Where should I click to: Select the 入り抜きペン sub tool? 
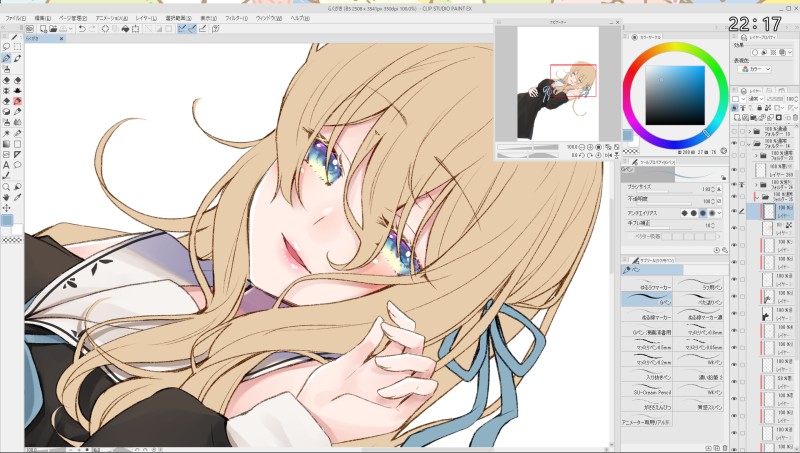click(647, 373)
